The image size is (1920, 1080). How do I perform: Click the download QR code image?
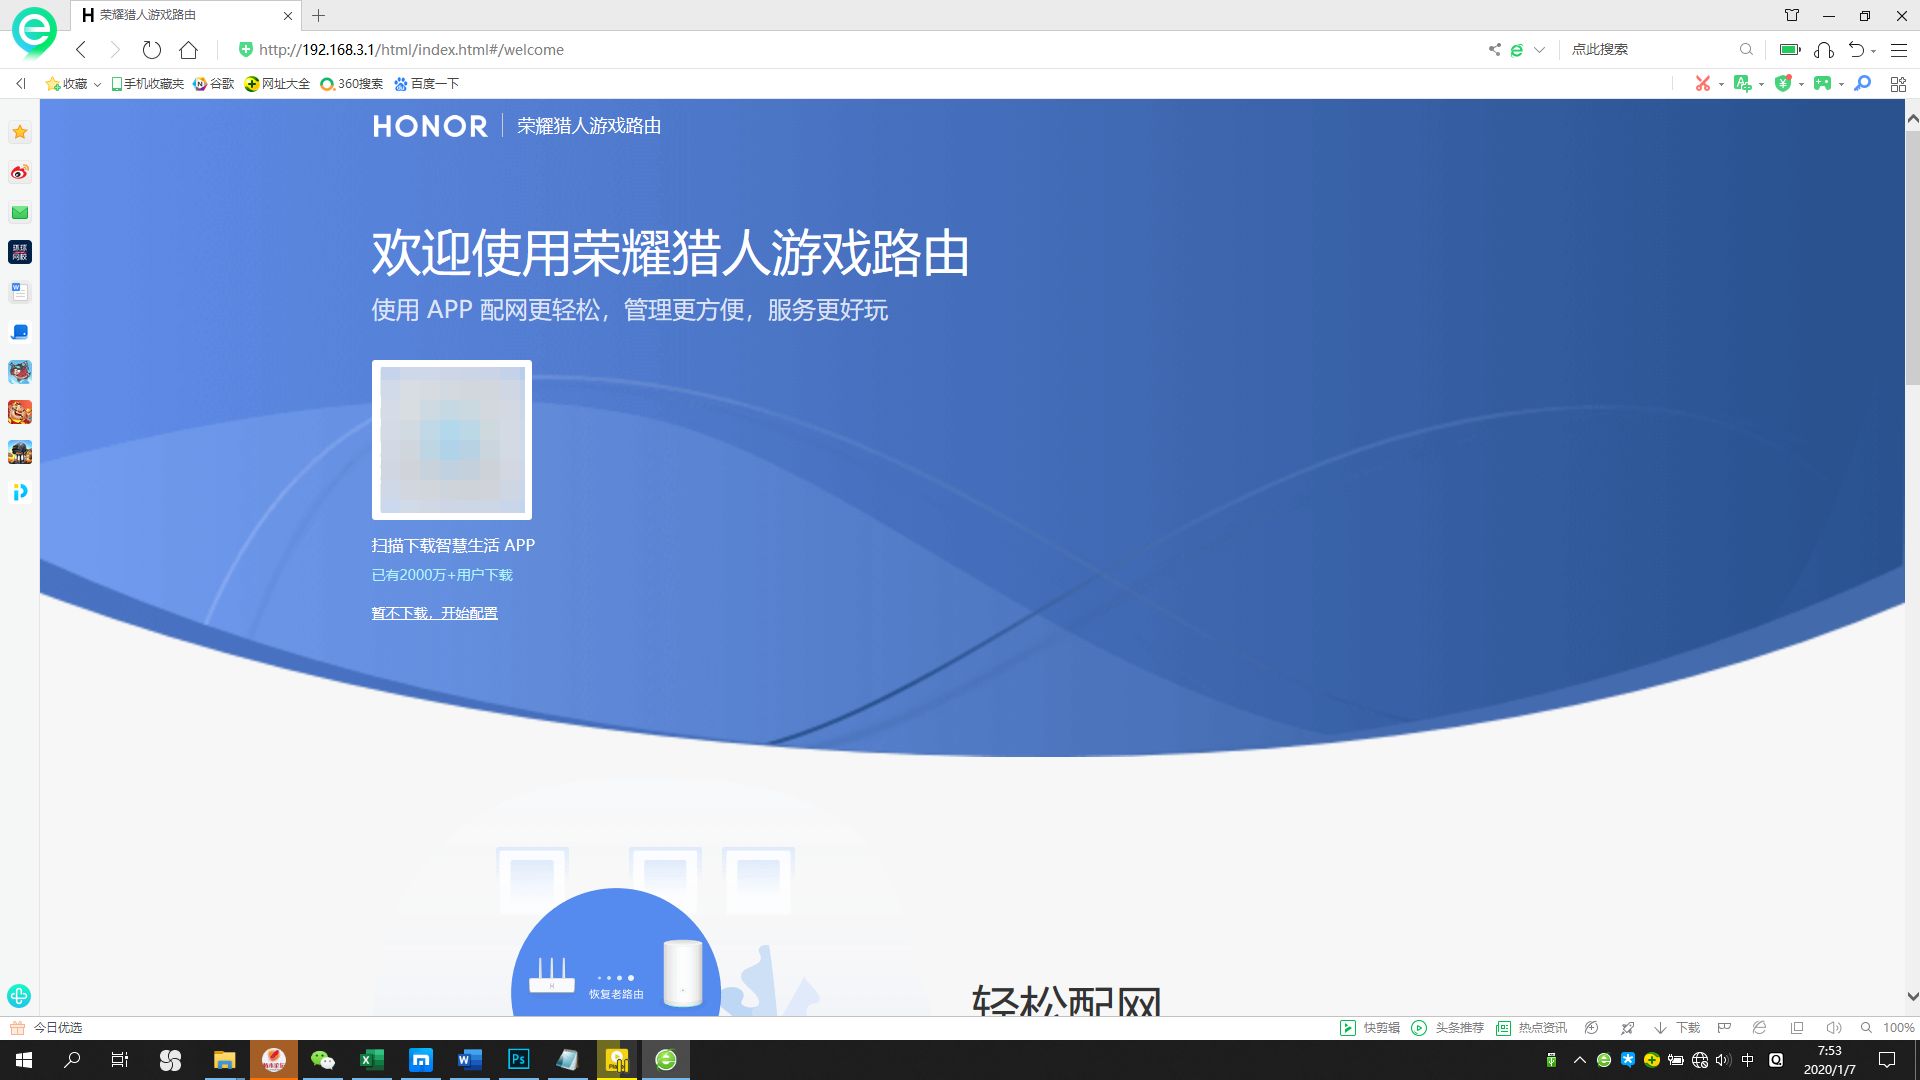tap(452, 440)
